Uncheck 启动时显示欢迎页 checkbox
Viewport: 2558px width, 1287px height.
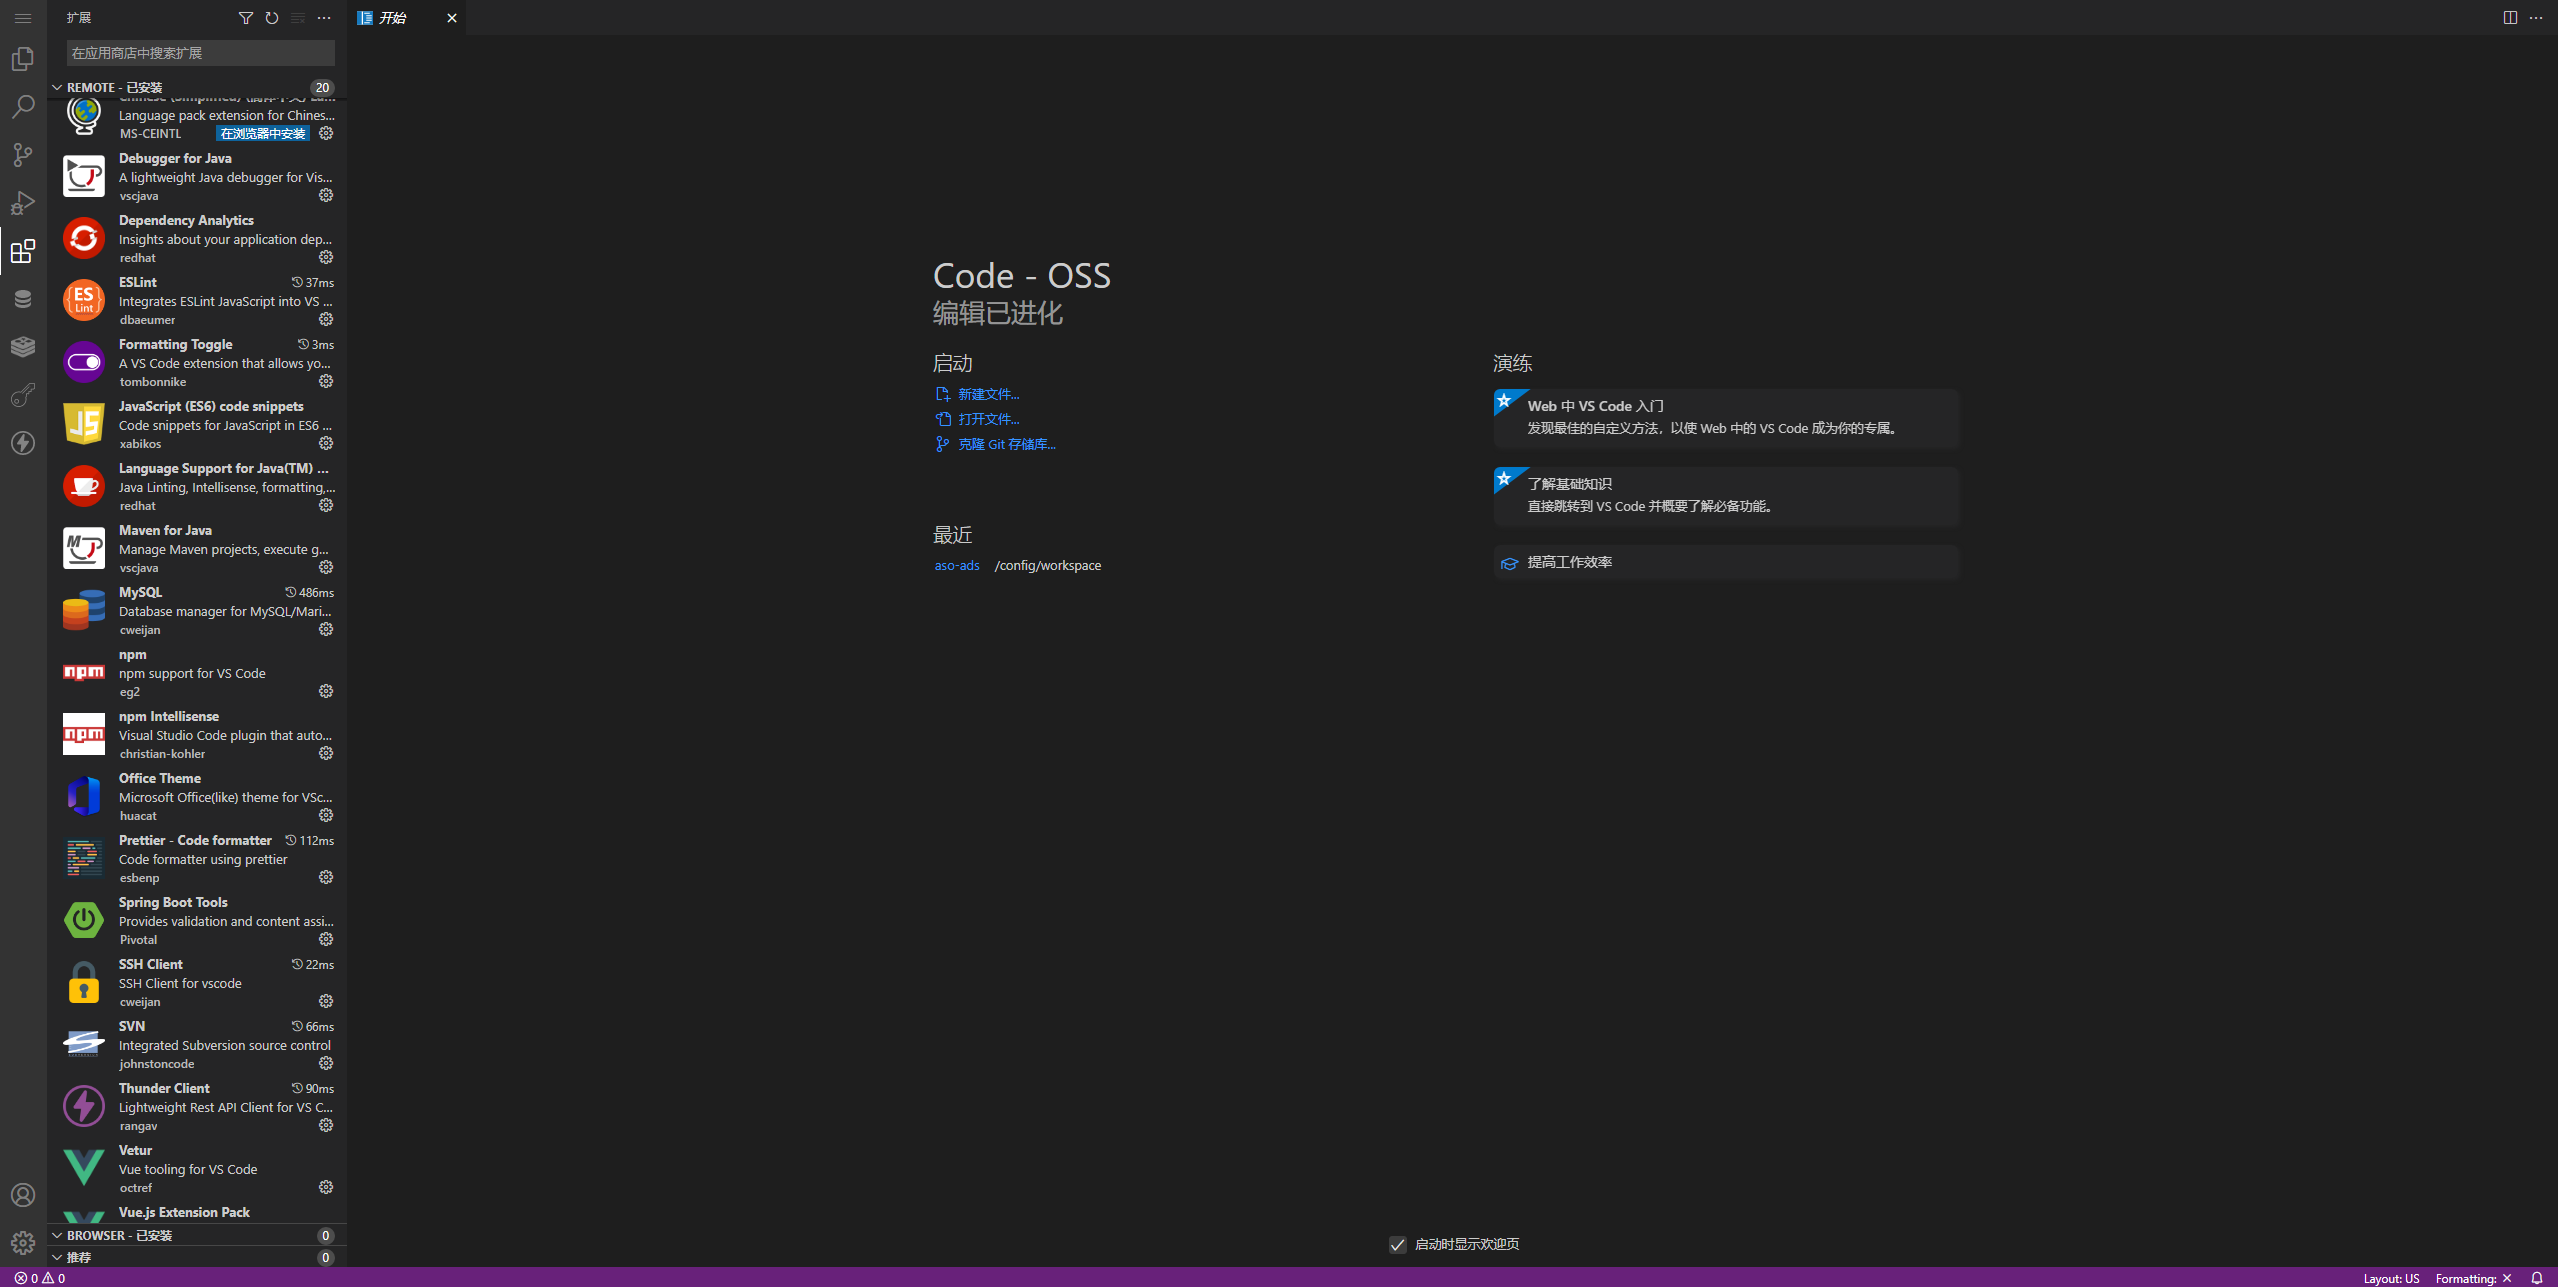point(1397,1244)
